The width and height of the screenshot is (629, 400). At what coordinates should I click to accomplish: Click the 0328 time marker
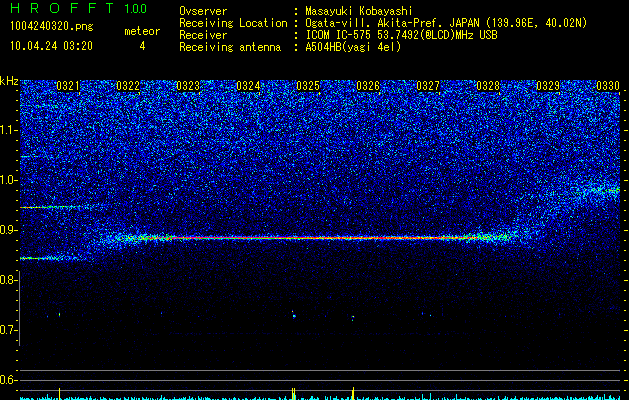click(x=488, y=86)
